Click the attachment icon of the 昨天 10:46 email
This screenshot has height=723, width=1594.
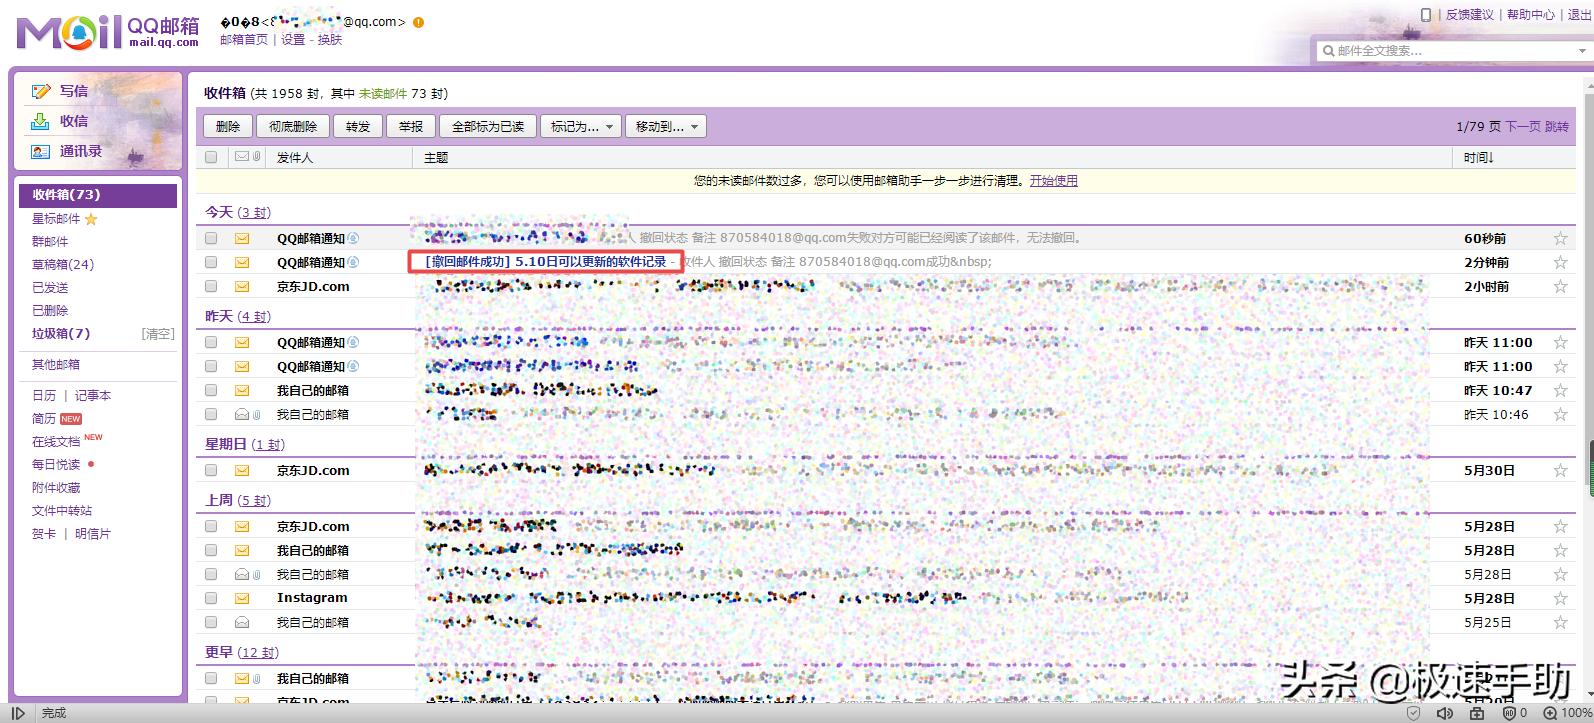[256, 414]
